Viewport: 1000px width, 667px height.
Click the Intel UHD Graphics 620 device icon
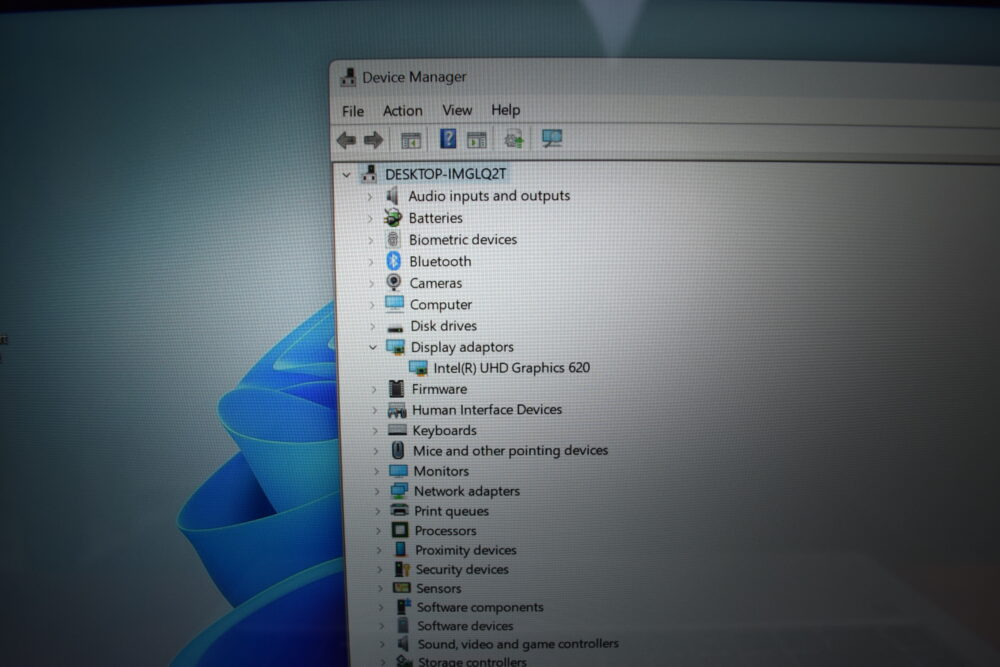(418, 368)
